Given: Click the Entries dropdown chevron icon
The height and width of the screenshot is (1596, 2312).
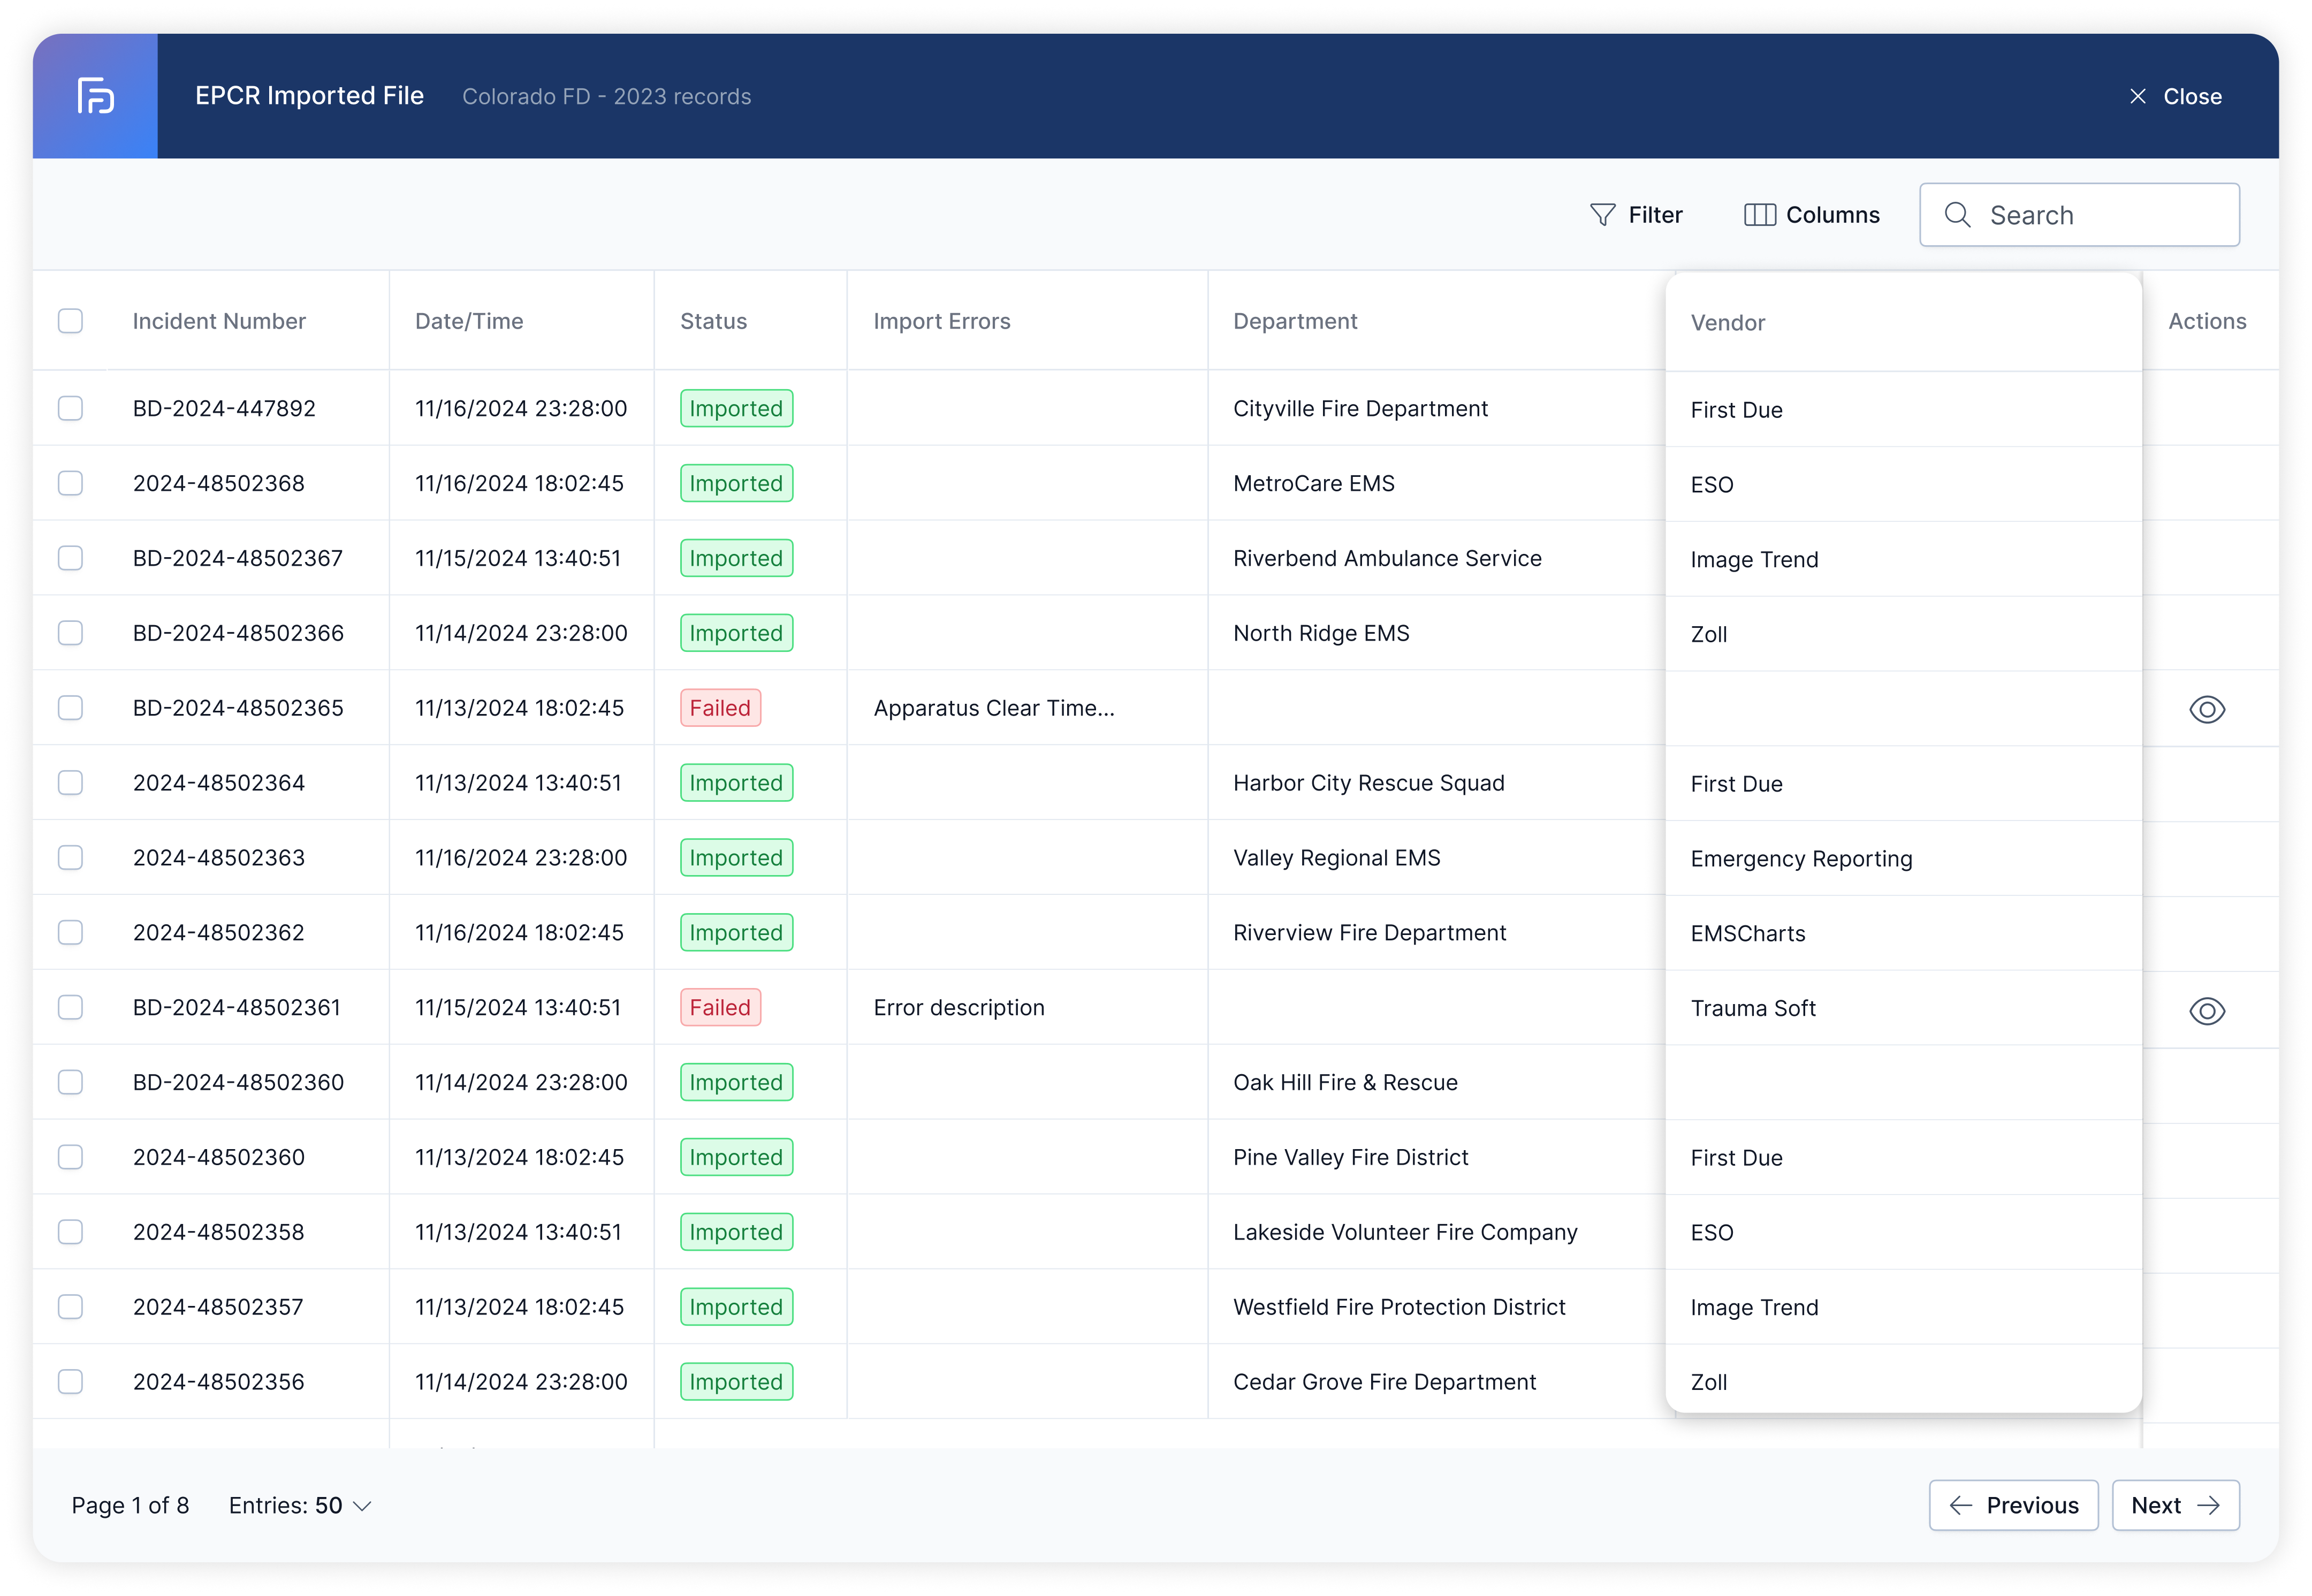Looking at the screenshot, I should (362, 1506).
